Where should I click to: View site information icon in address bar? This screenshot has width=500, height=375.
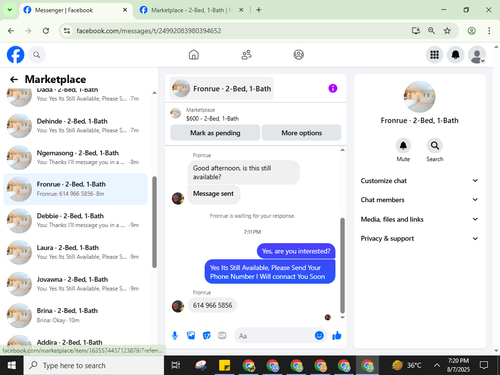point(67,31)
